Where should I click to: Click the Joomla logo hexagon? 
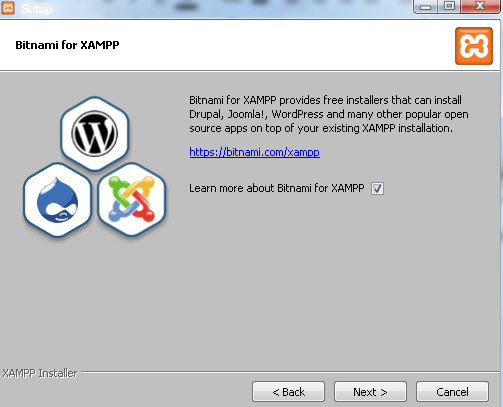132,200
